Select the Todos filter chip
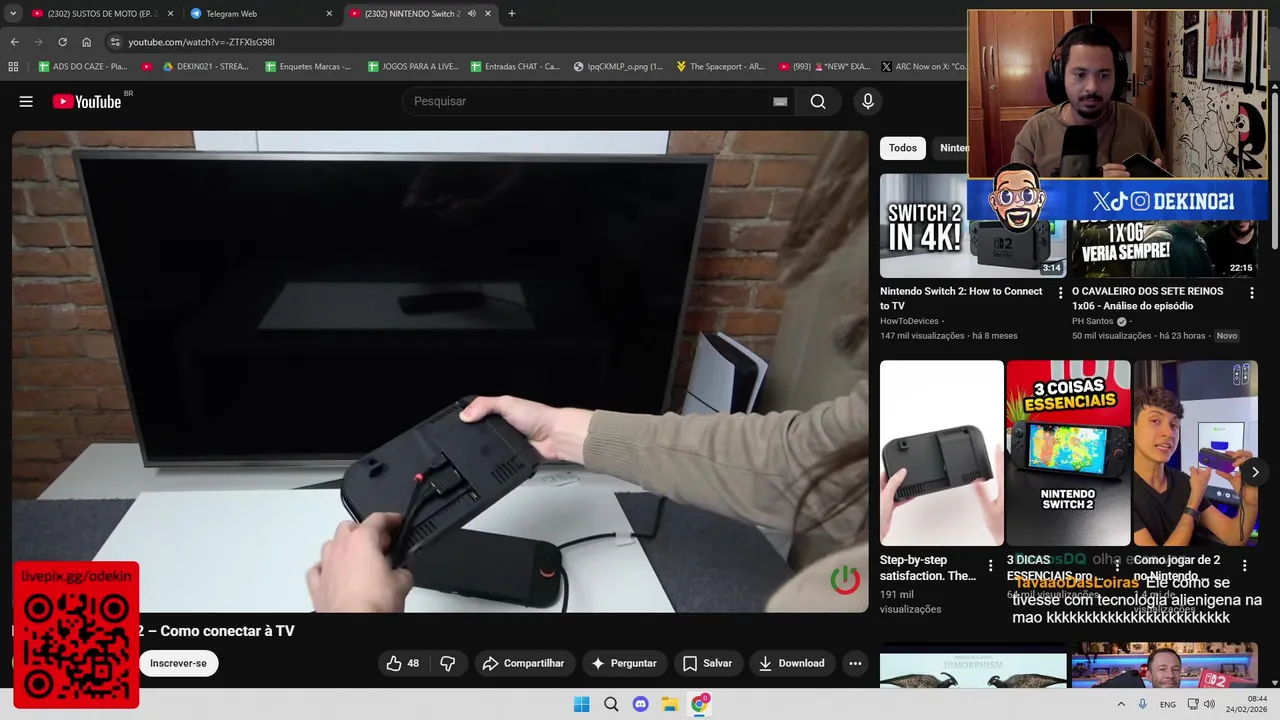Screen dimensions: 1280x720 [x=903, y=148]
